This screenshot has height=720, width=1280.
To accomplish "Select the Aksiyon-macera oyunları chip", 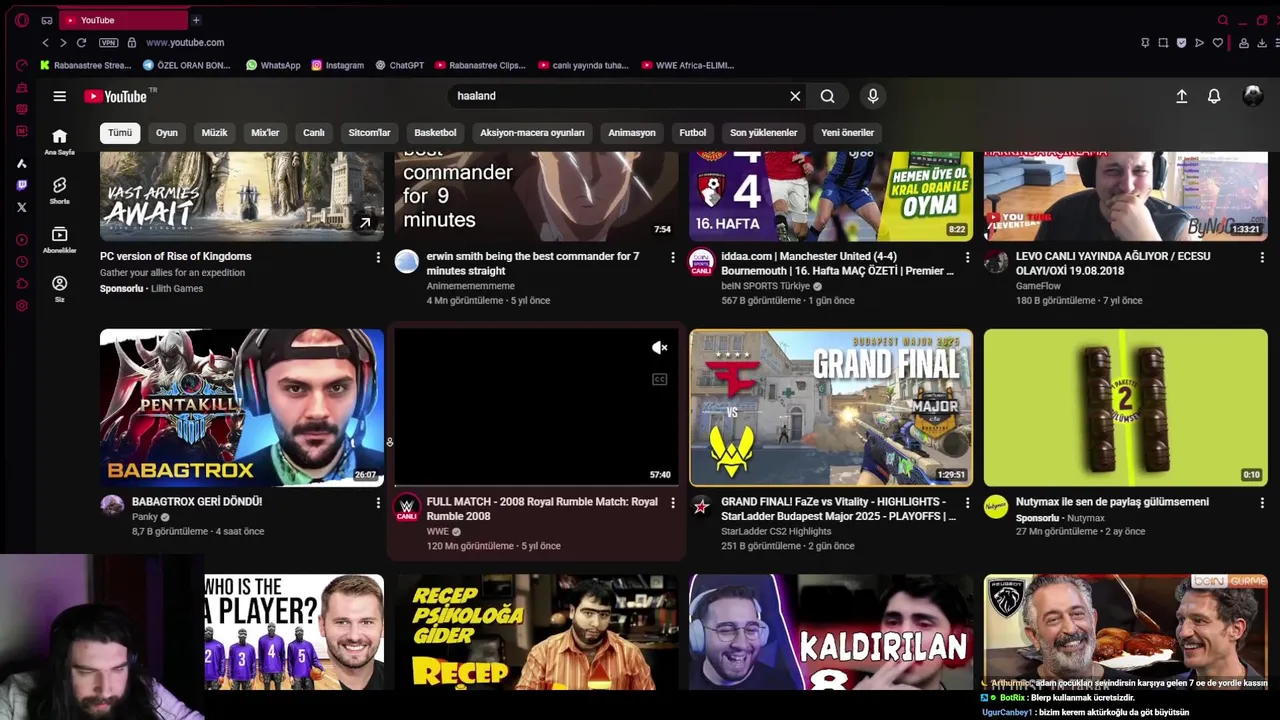I will [x=532, y=132].
